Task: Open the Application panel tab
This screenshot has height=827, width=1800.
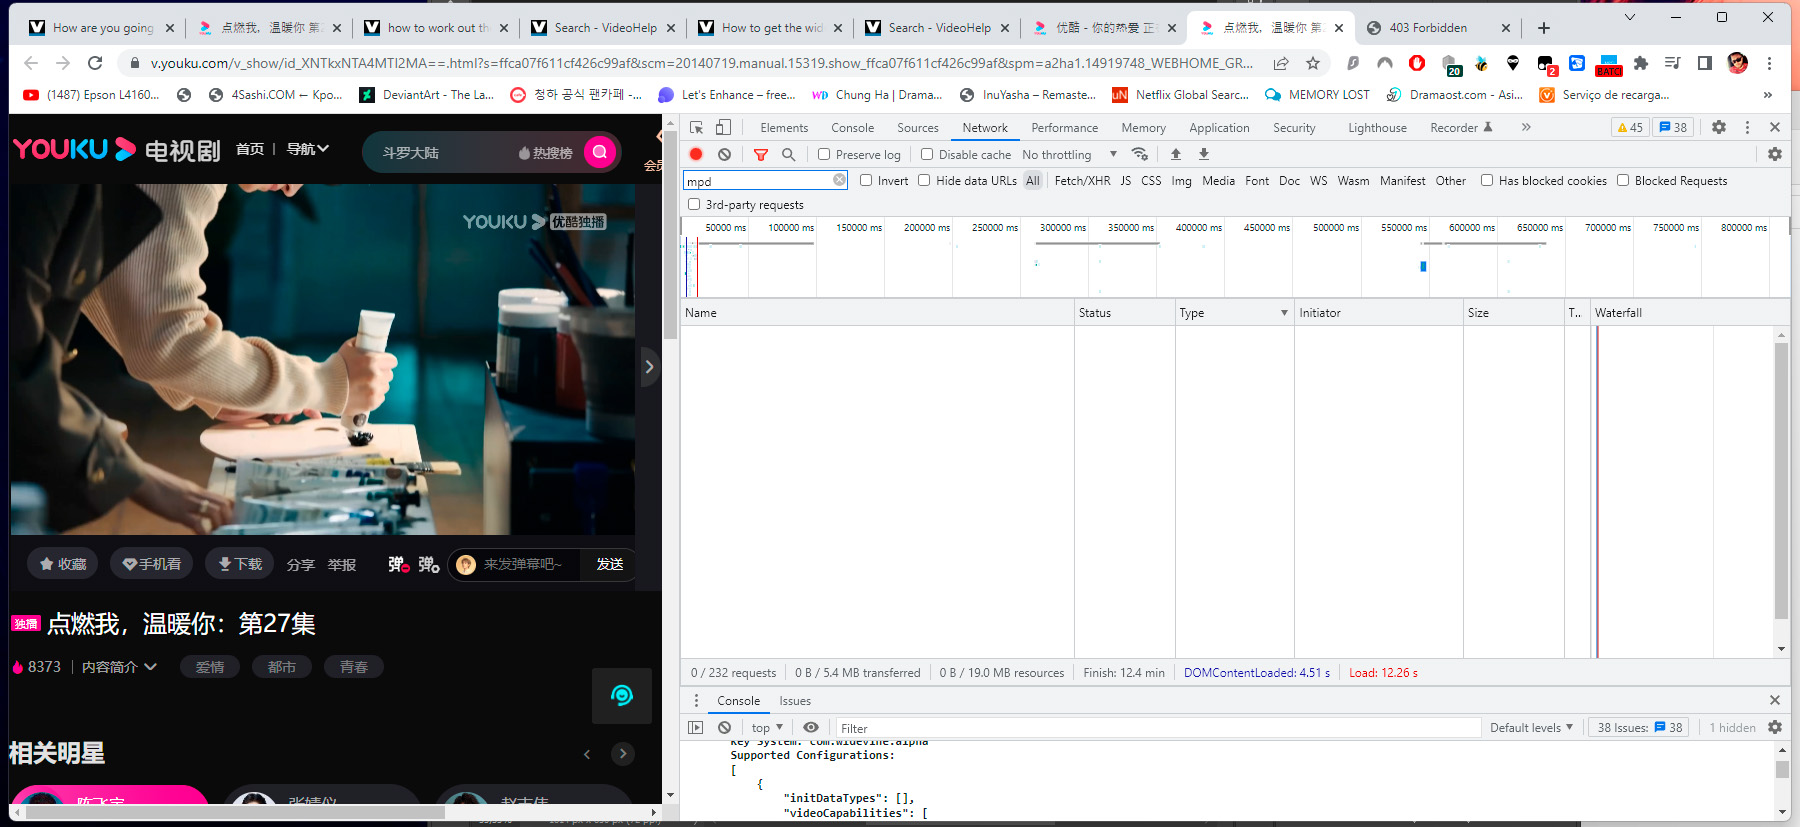Action: coord(1218,128)
